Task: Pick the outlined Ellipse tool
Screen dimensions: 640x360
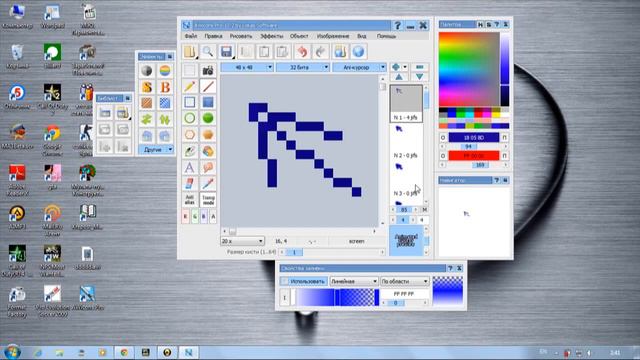Action: 189,118
